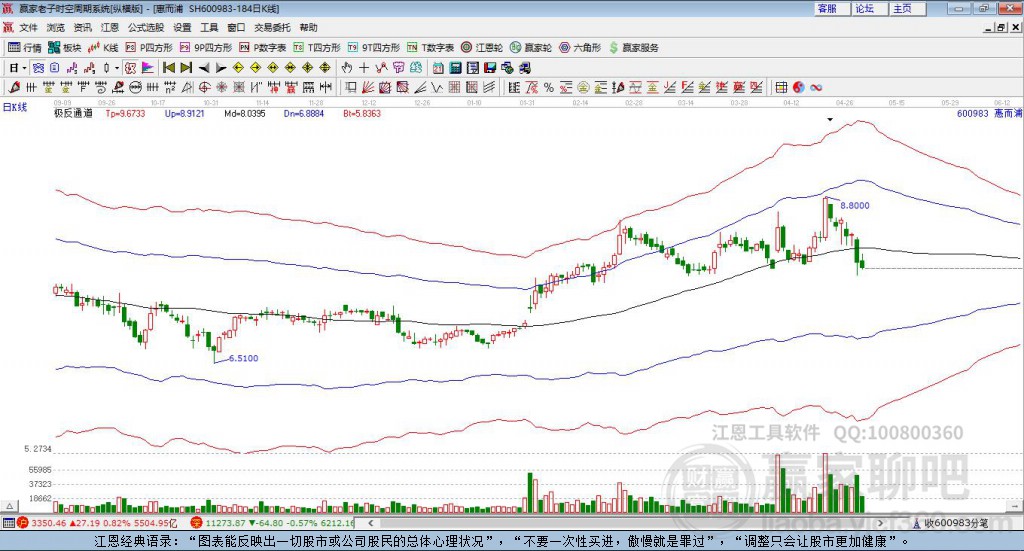Click the pink flag icon
Viewport: 1024px width, 551px height.
(x=148, y=68)
